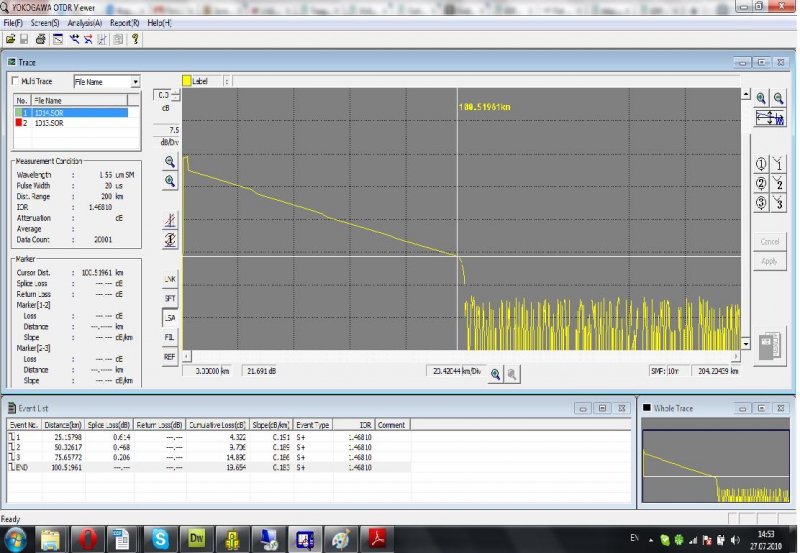The height and width of the screenshot is (553, 800).
Task: Click the trace window toolbar icon
Action: 58,39
